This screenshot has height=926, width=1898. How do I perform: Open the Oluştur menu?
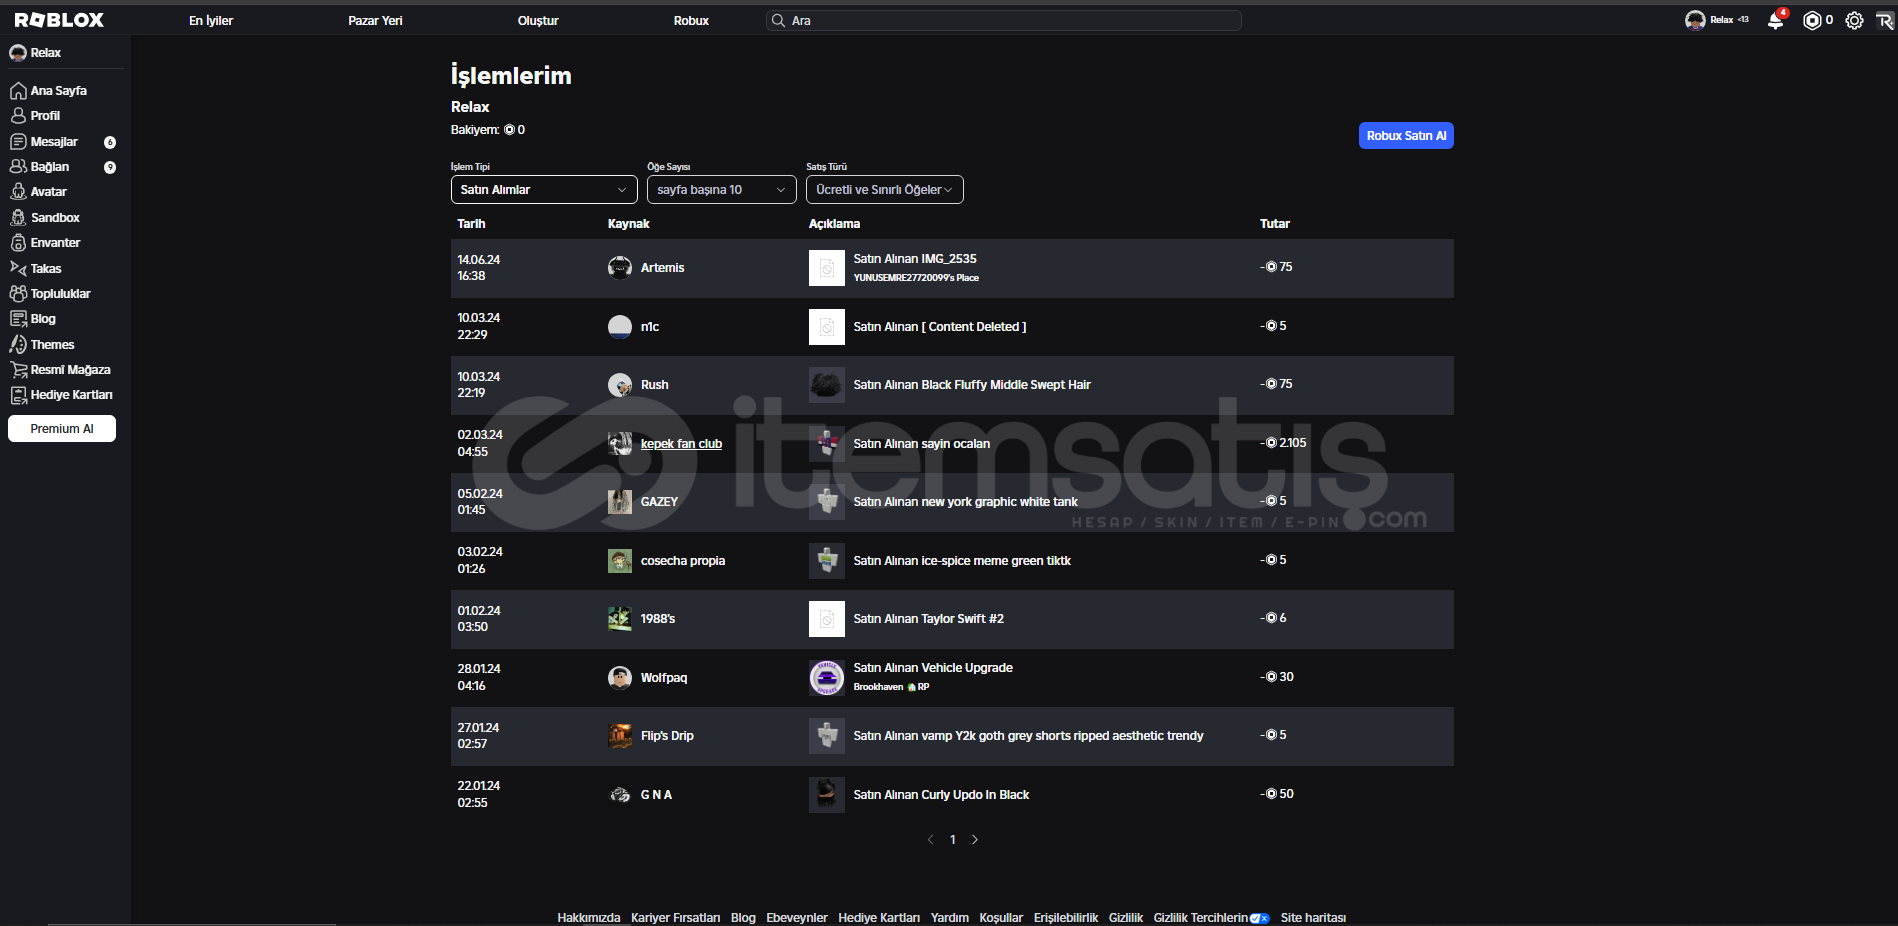coord(538,20)
